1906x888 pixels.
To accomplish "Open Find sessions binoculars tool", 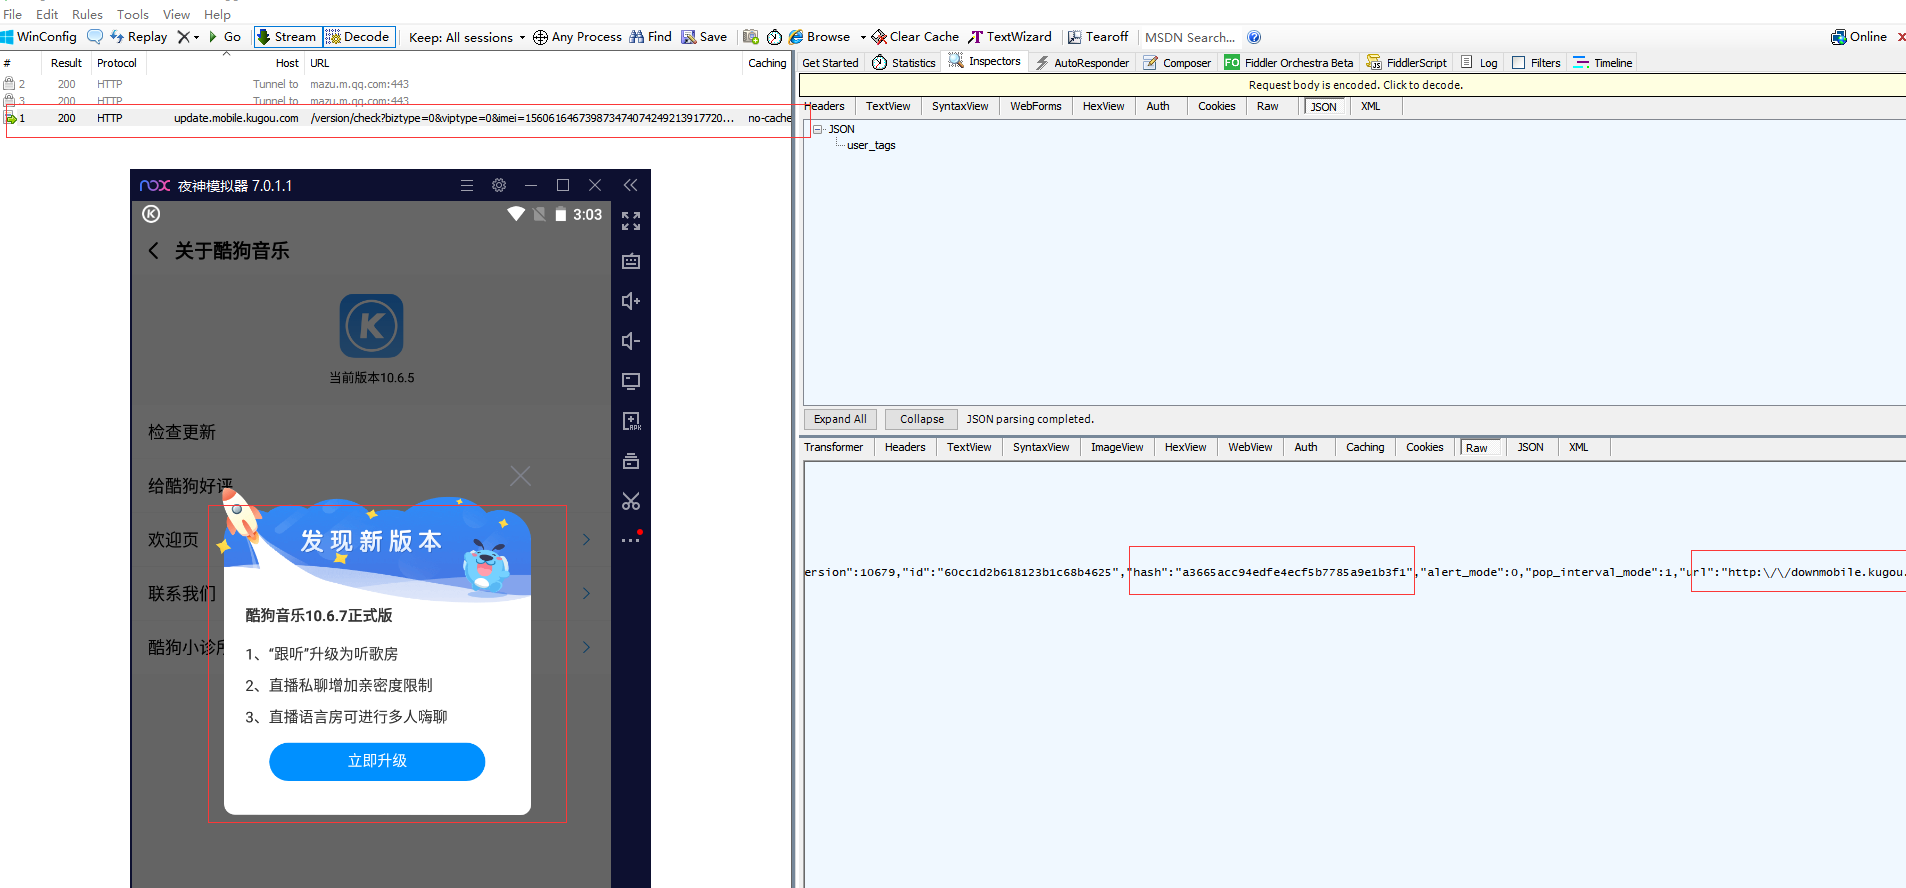I will [x=650, y=37].
